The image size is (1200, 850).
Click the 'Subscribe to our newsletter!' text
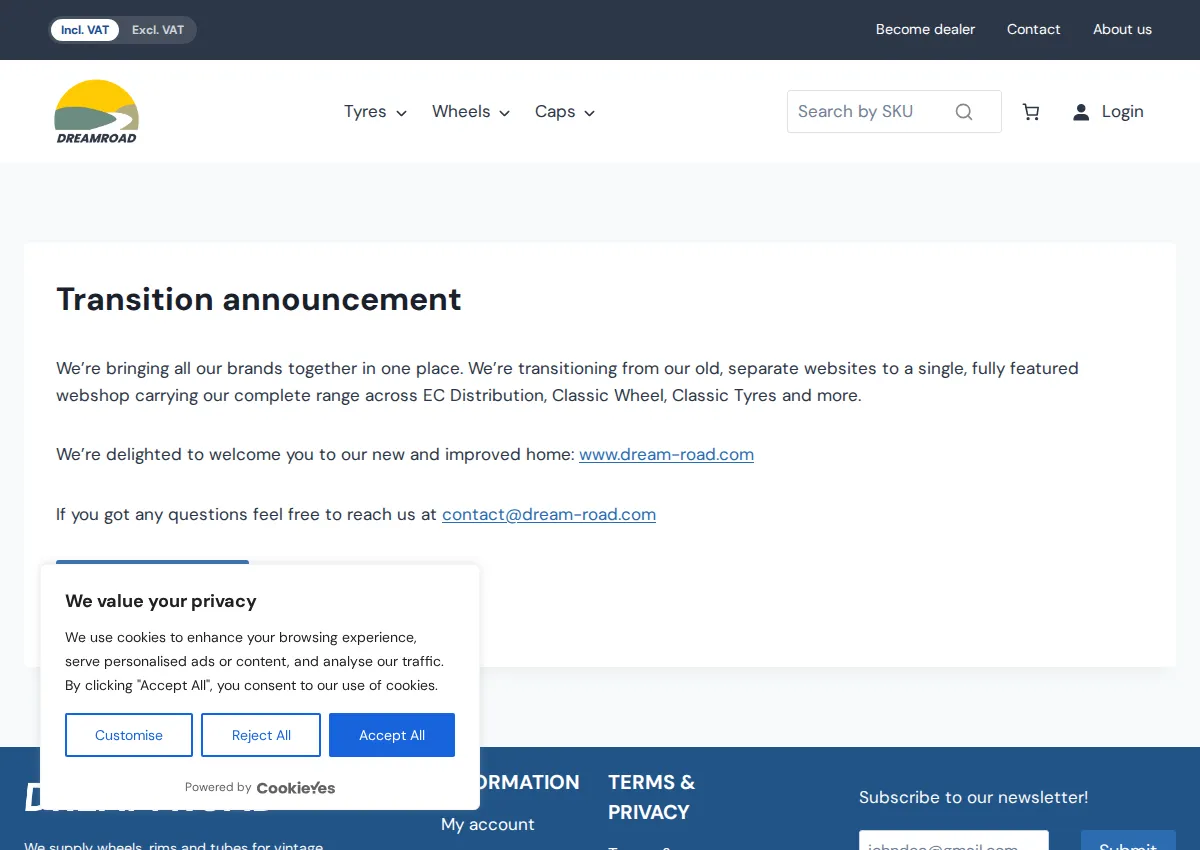[973, 797]
